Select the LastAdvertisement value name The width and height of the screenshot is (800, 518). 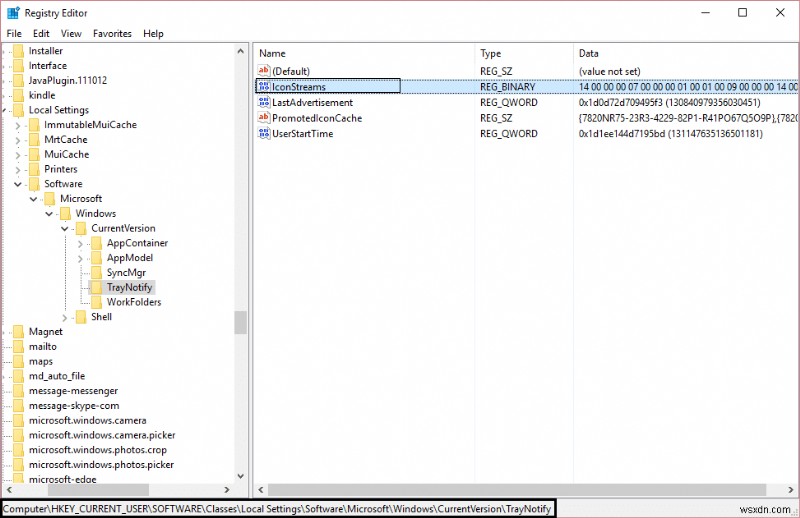[x=312, y=103]
